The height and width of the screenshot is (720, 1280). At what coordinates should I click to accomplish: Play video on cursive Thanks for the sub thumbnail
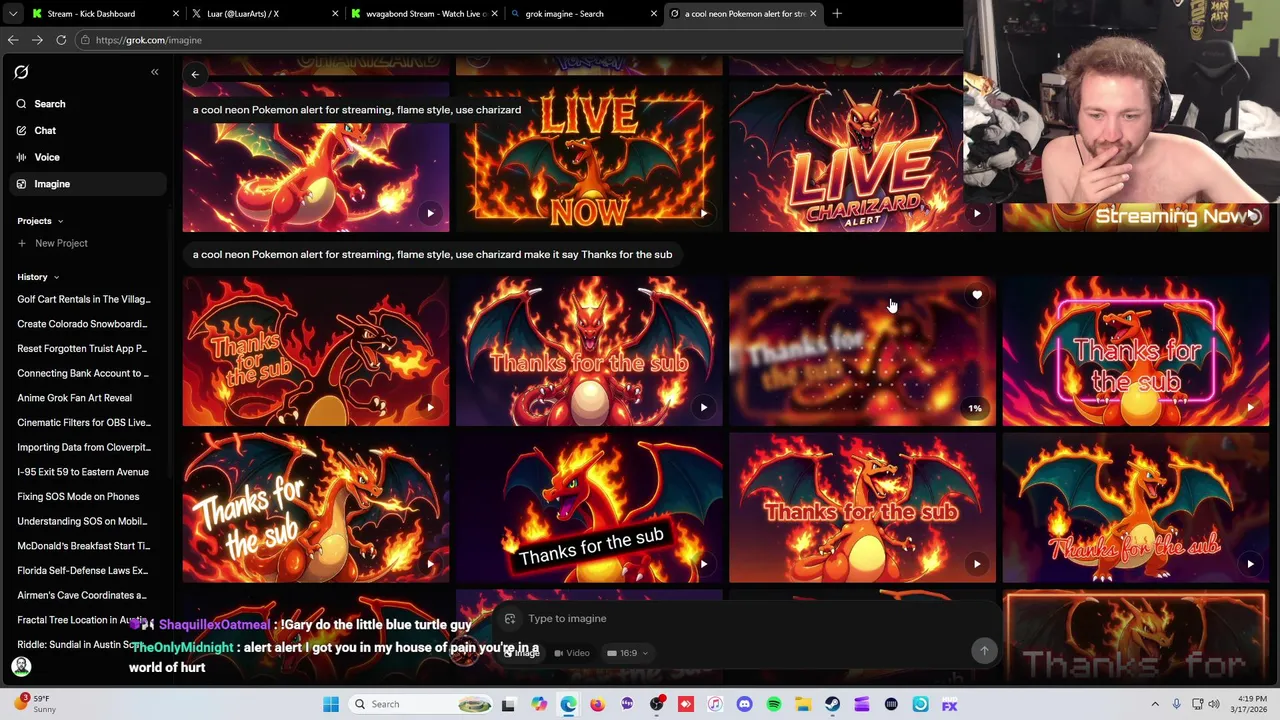click(1250, 564)
